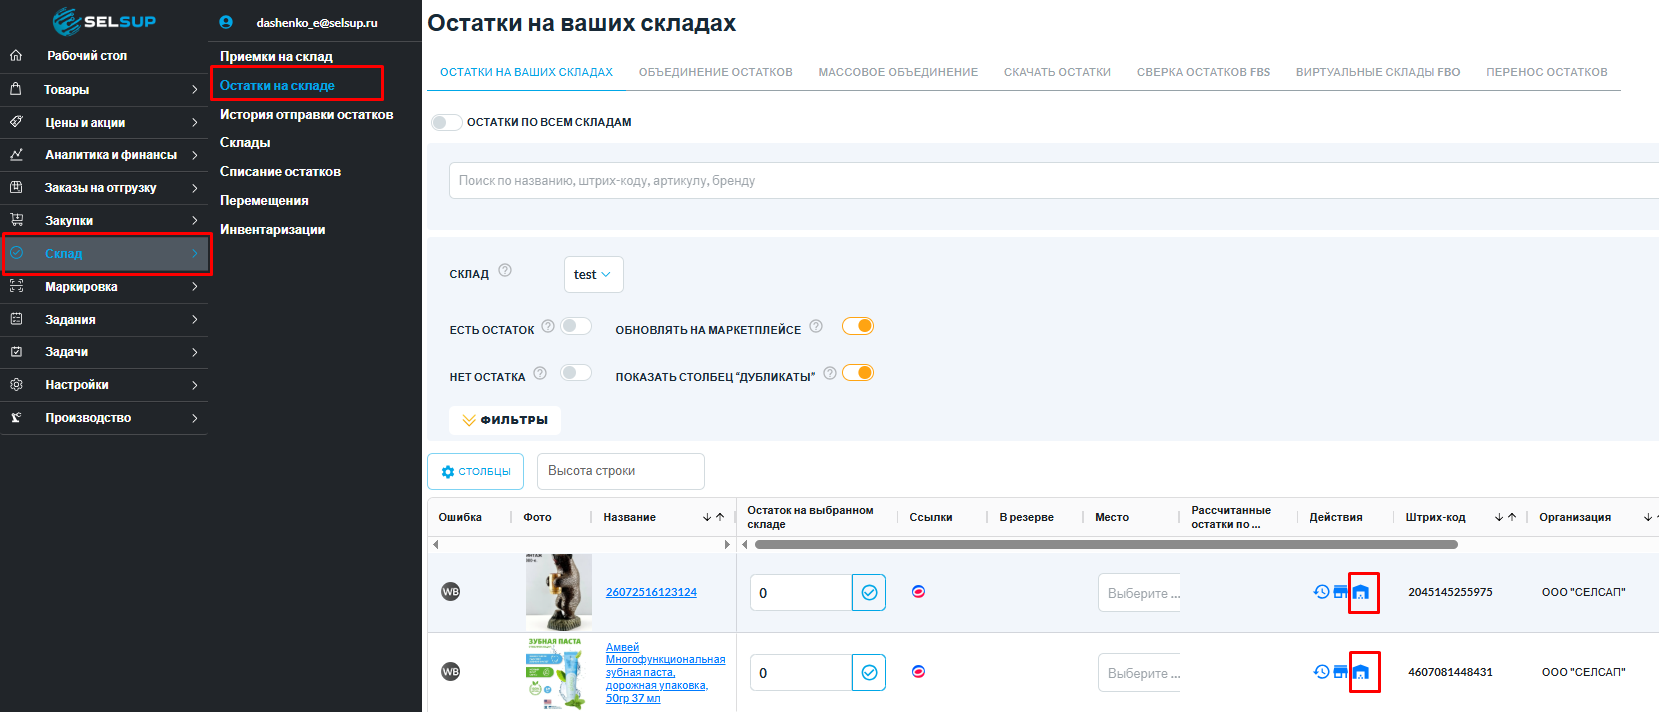The height and width of the screenshot is (712, 1659).
Task: Click the WB badge in the first row
Action: [x=451, y=592]
